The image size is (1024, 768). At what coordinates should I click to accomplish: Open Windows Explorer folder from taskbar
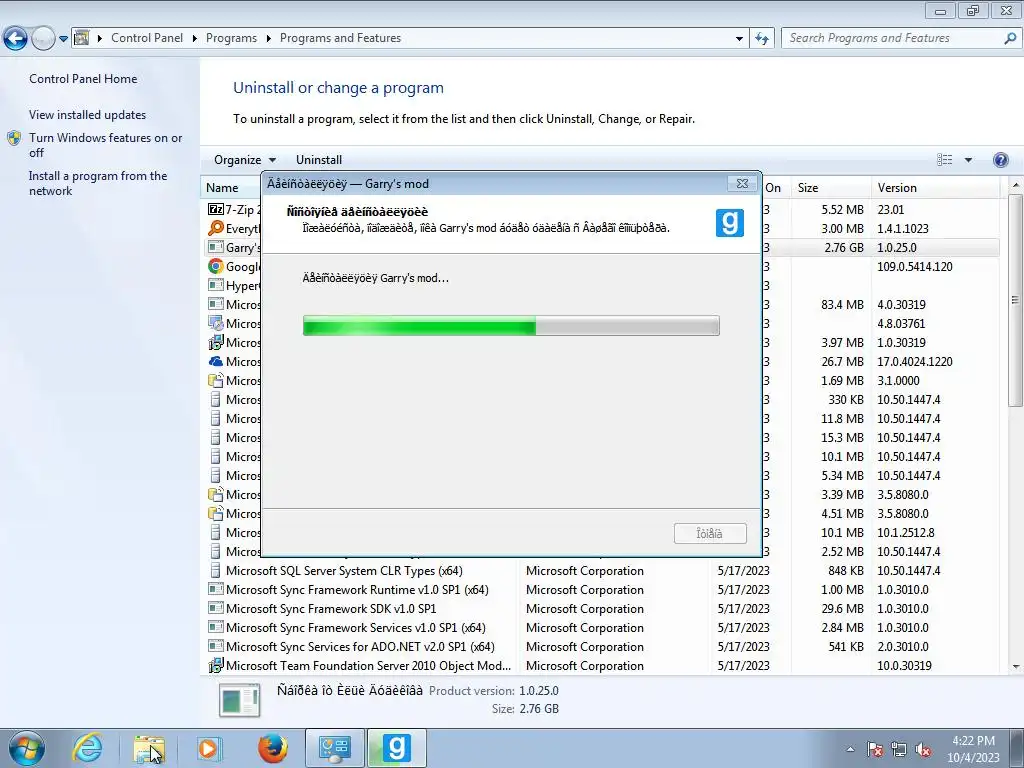coord(149,748)
